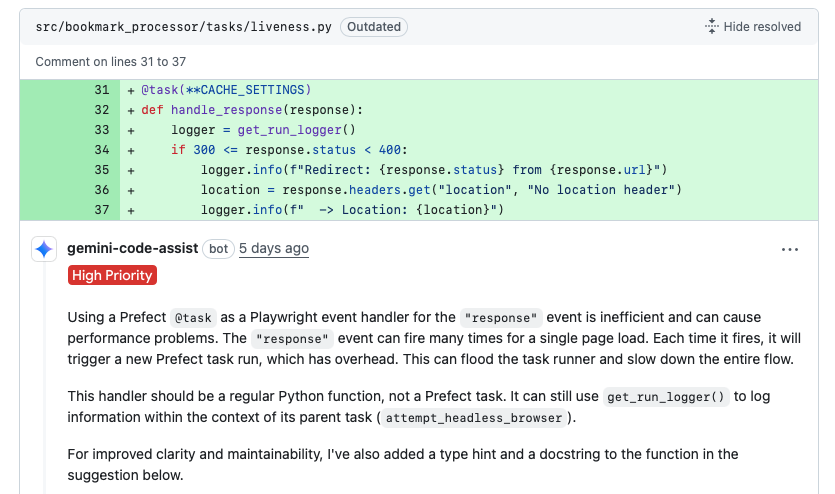The image size is (835, 494).
Task: Select diff line number 37
Action: 102,210
